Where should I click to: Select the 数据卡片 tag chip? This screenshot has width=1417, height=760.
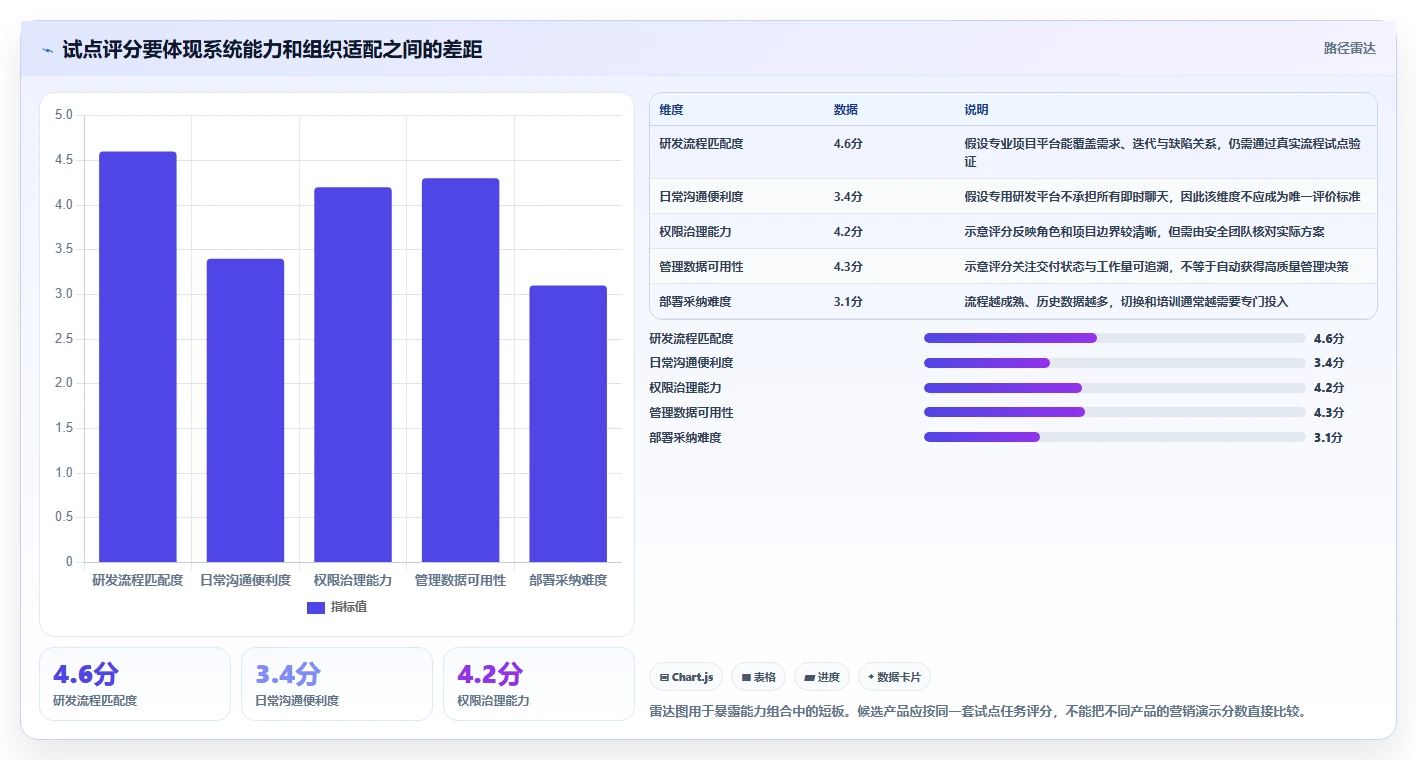[x=894, y=677]
